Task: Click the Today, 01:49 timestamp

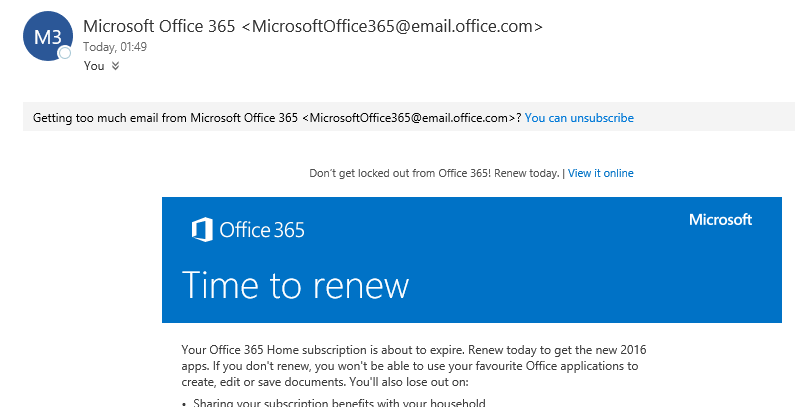Action: coord(115,47)
